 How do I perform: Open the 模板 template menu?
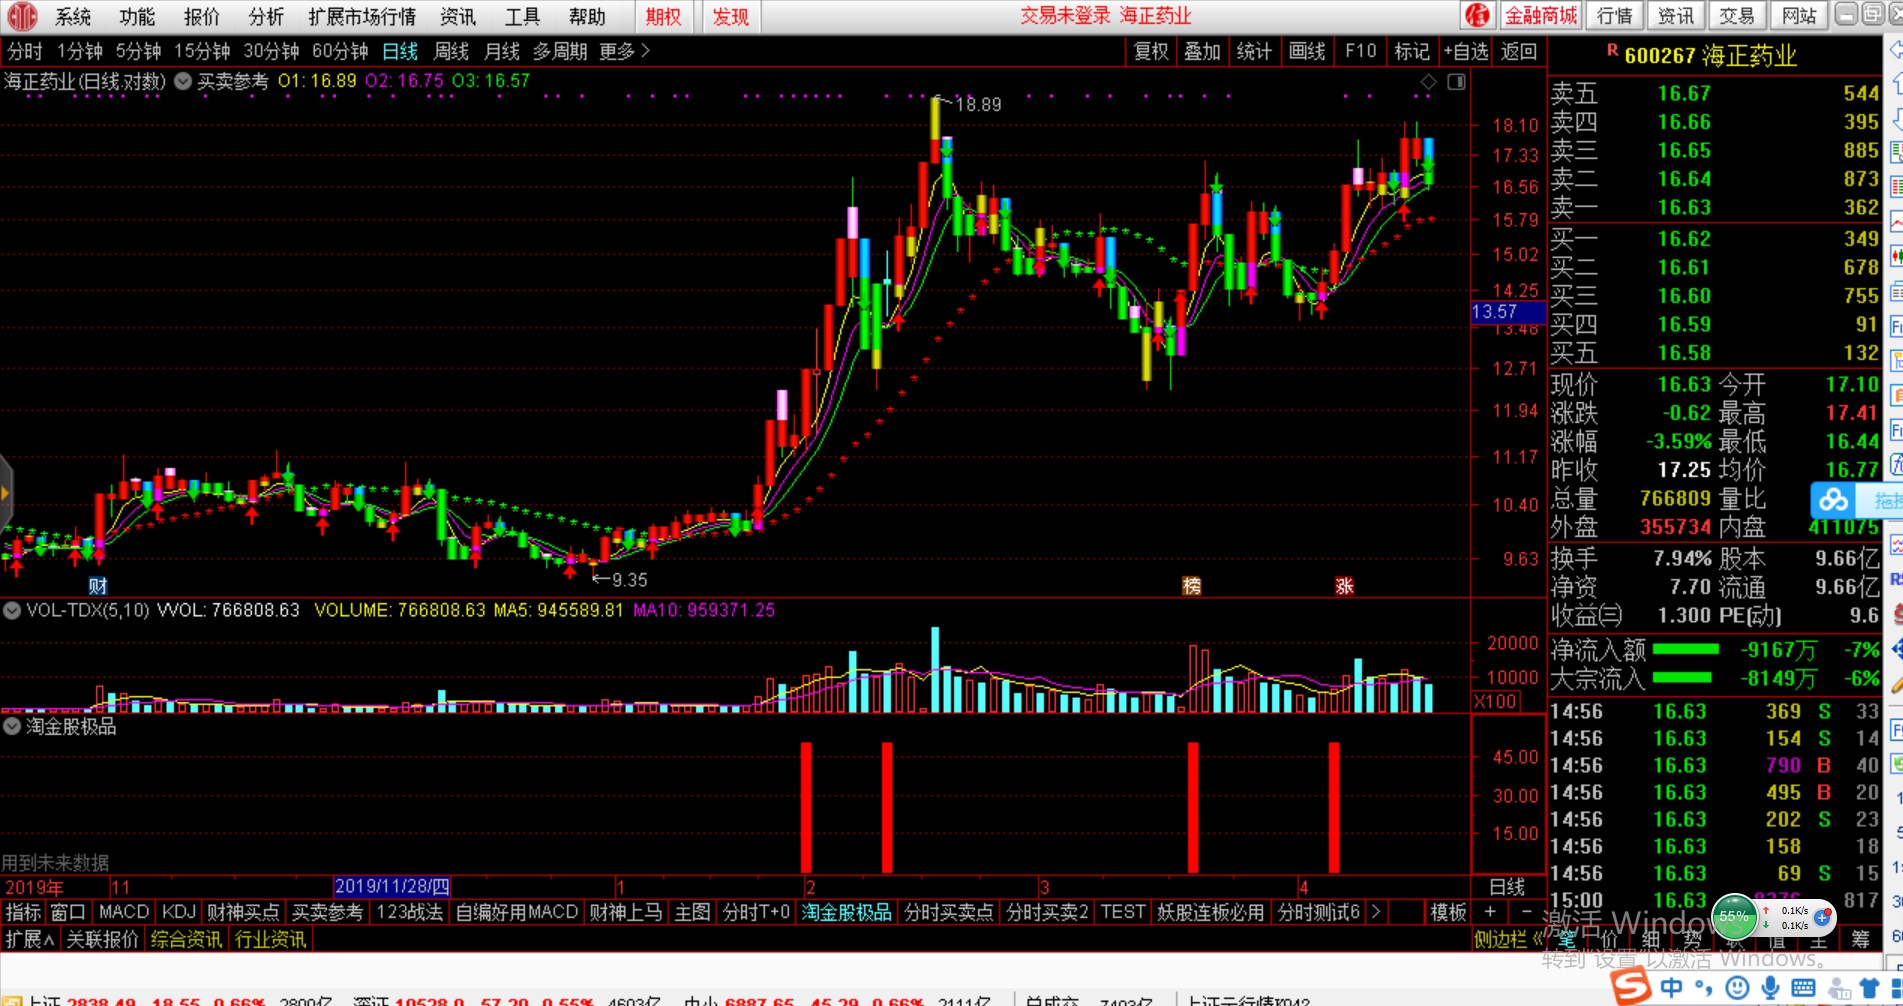[1448, 912]
